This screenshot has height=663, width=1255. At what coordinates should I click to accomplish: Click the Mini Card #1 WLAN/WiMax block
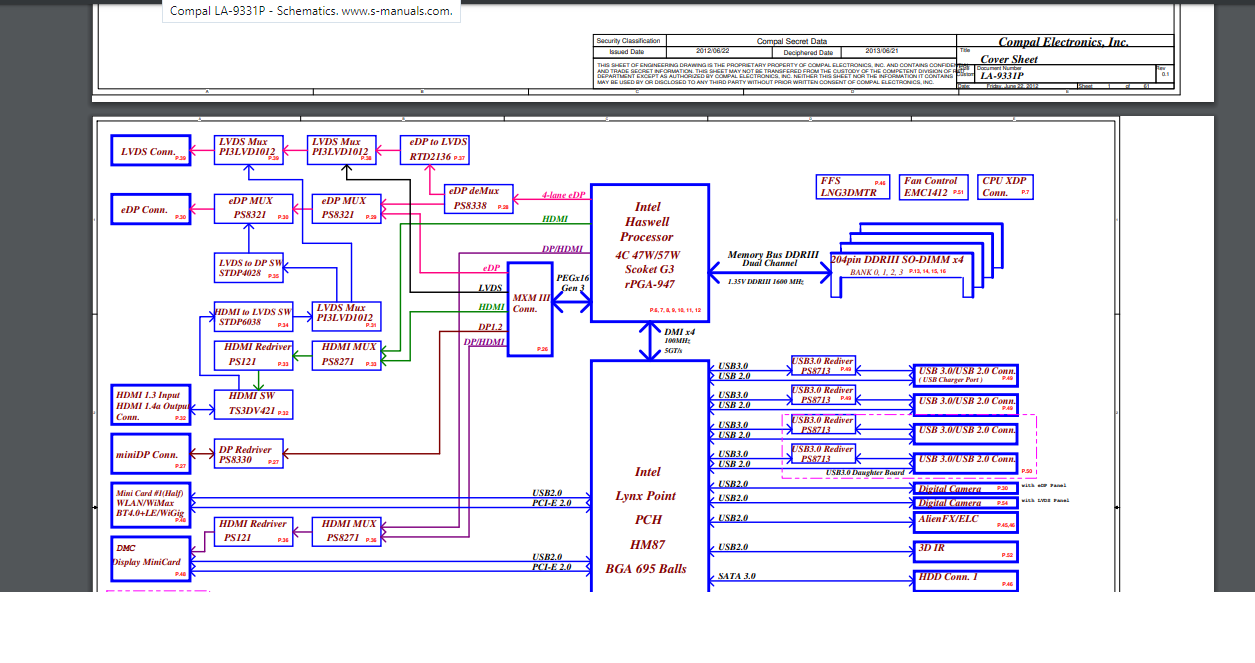(150, 505)
